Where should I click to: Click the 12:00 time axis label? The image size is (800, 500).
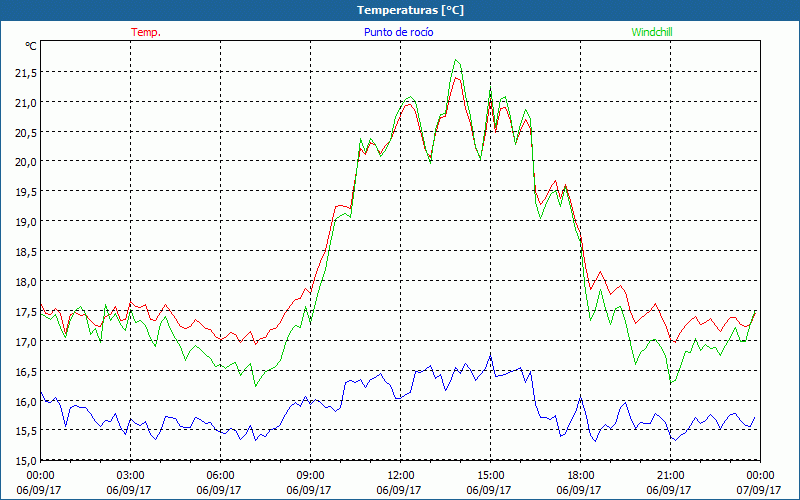click(401, 475)
